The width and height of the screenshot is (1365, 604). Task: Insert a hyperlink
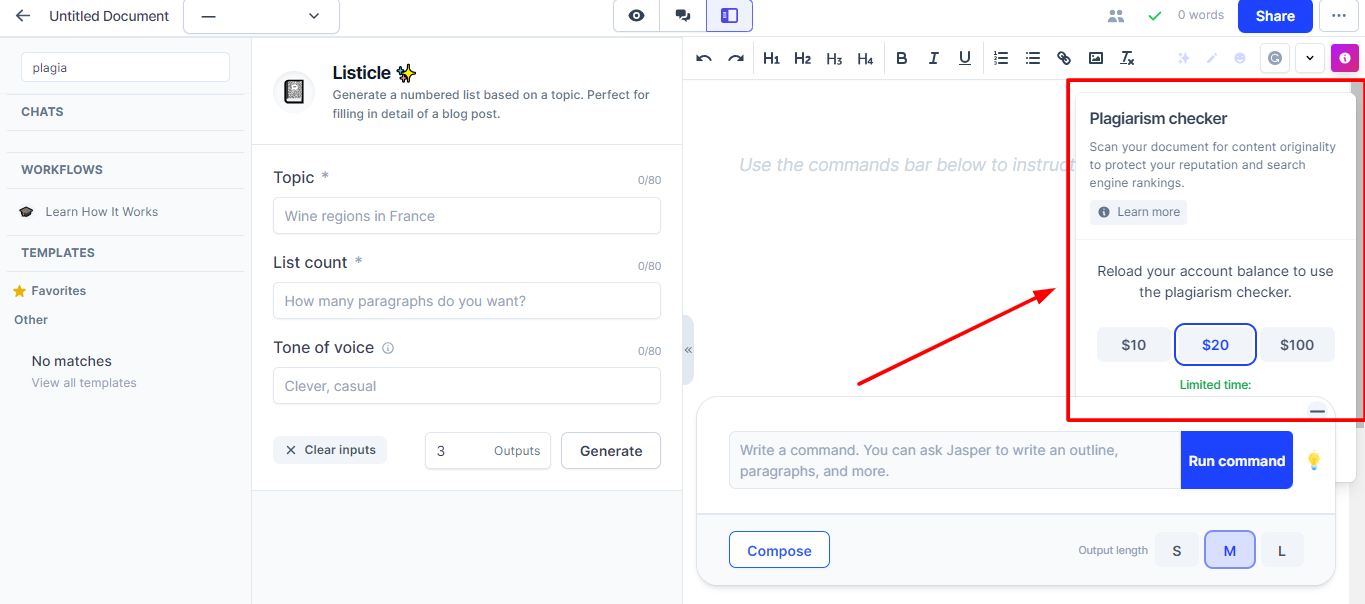1064,58
